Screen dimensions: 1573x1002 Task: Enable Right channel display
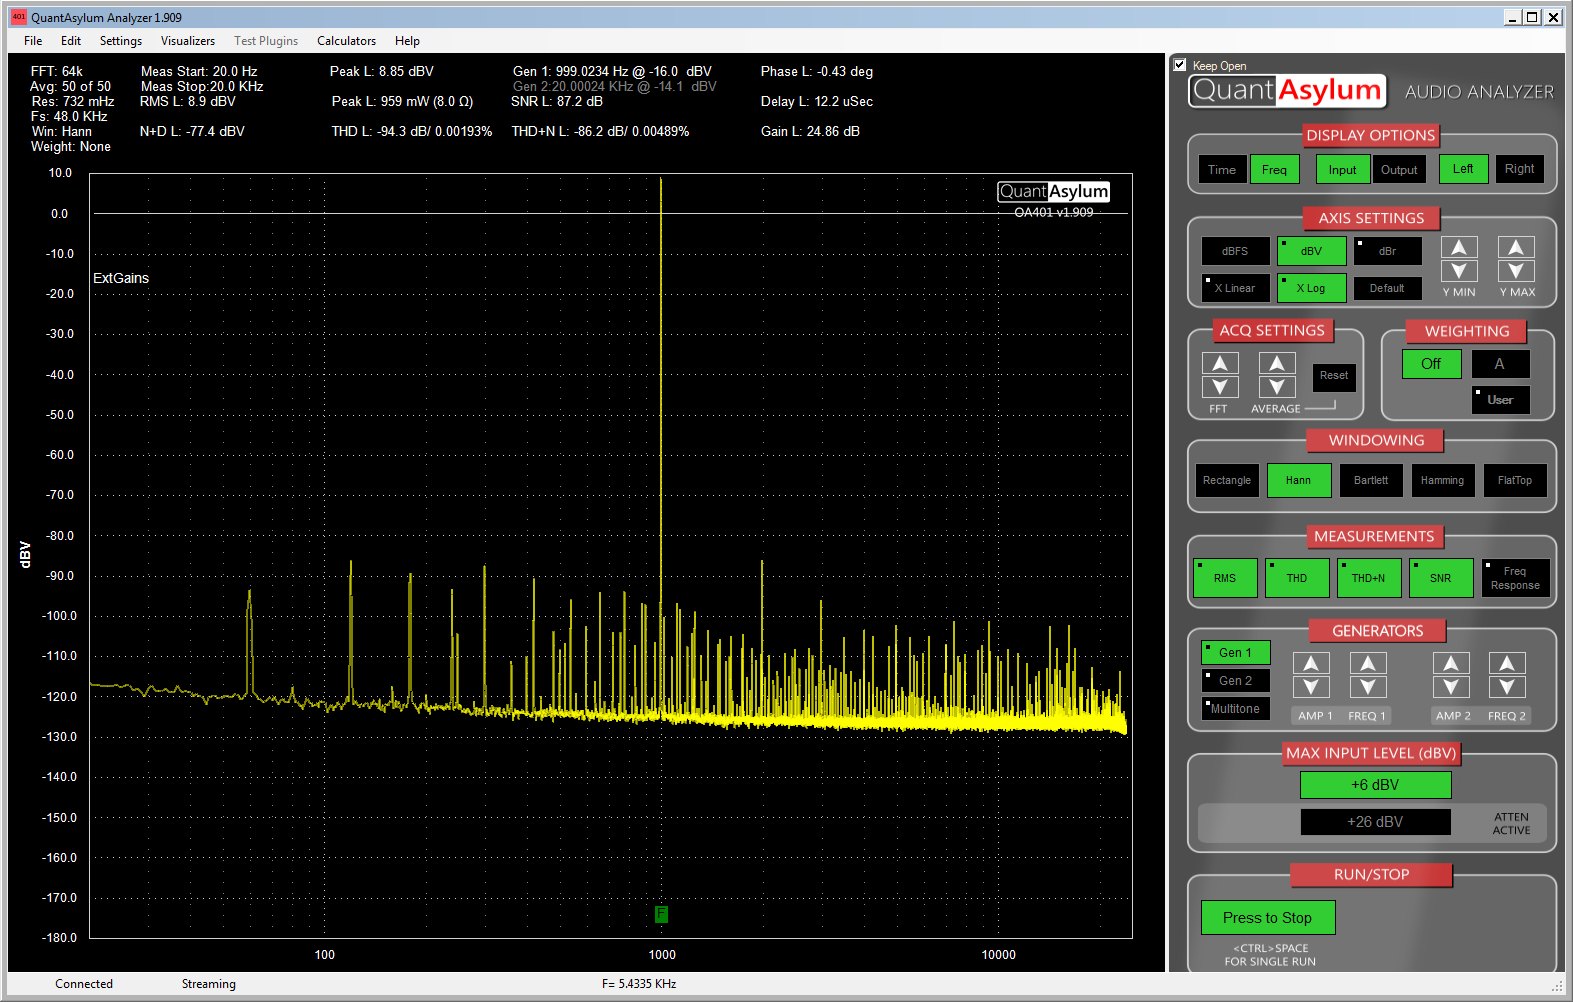pos(1520,169)
